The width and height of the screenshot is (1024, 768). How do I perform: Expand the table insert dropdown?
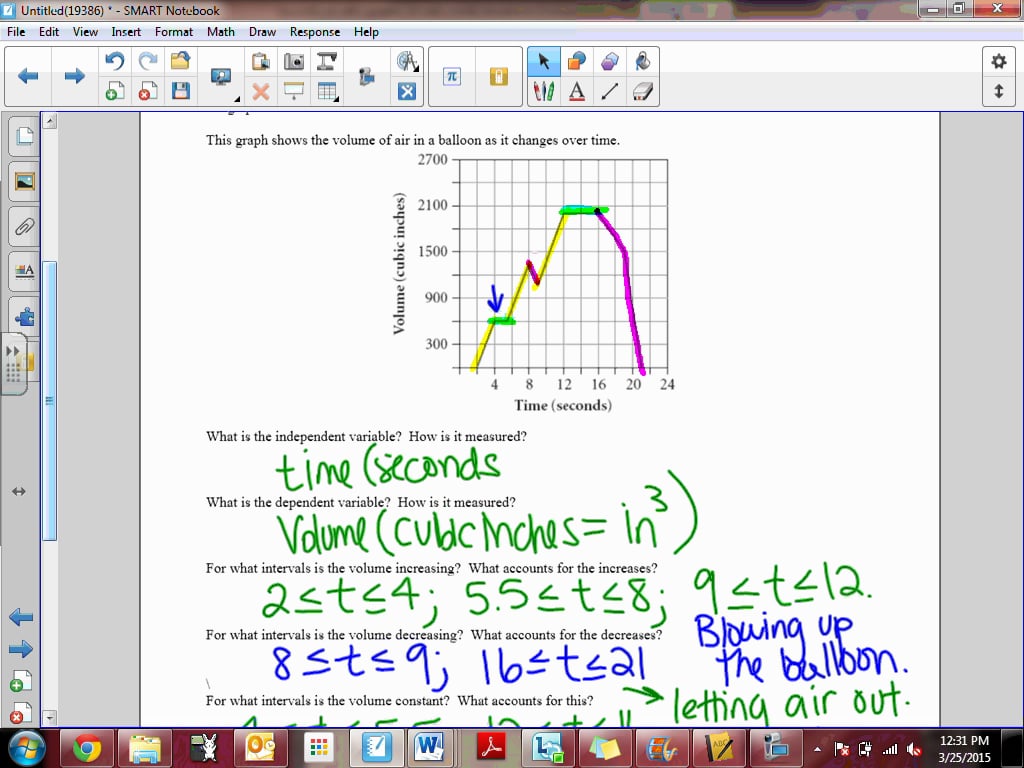(337, 100)
